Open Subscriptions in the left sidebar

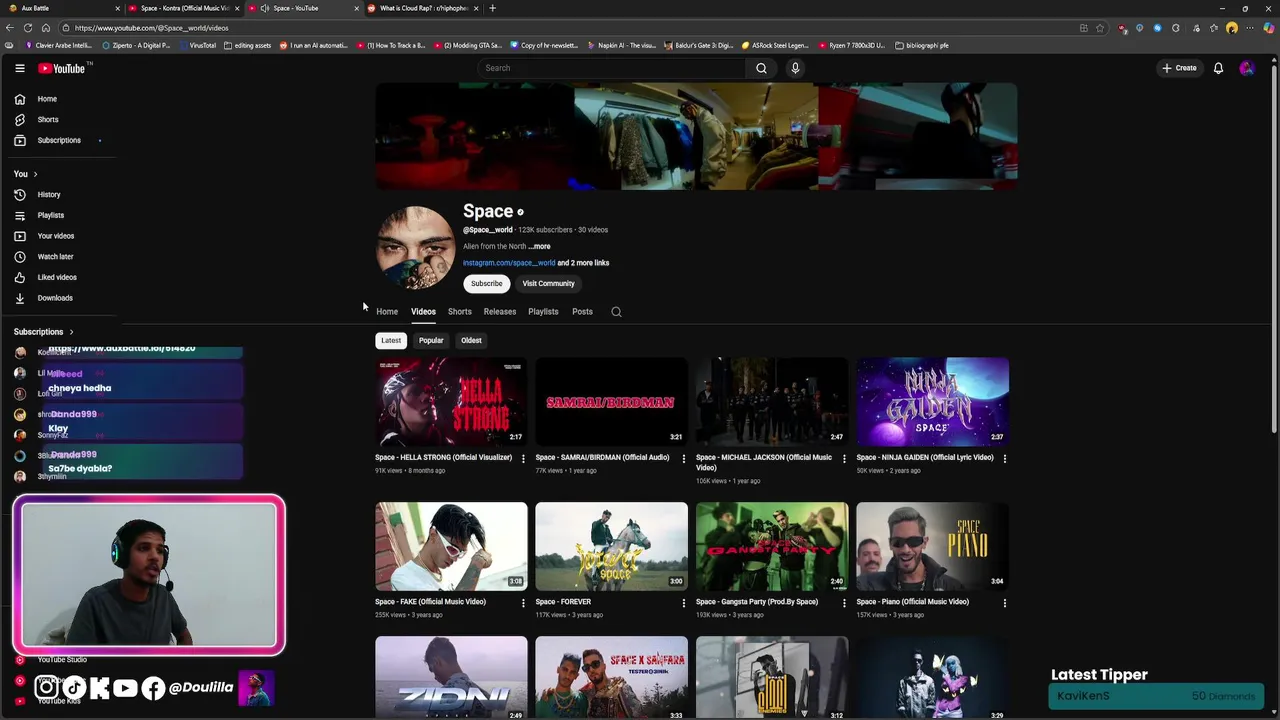tap(60, 140)
